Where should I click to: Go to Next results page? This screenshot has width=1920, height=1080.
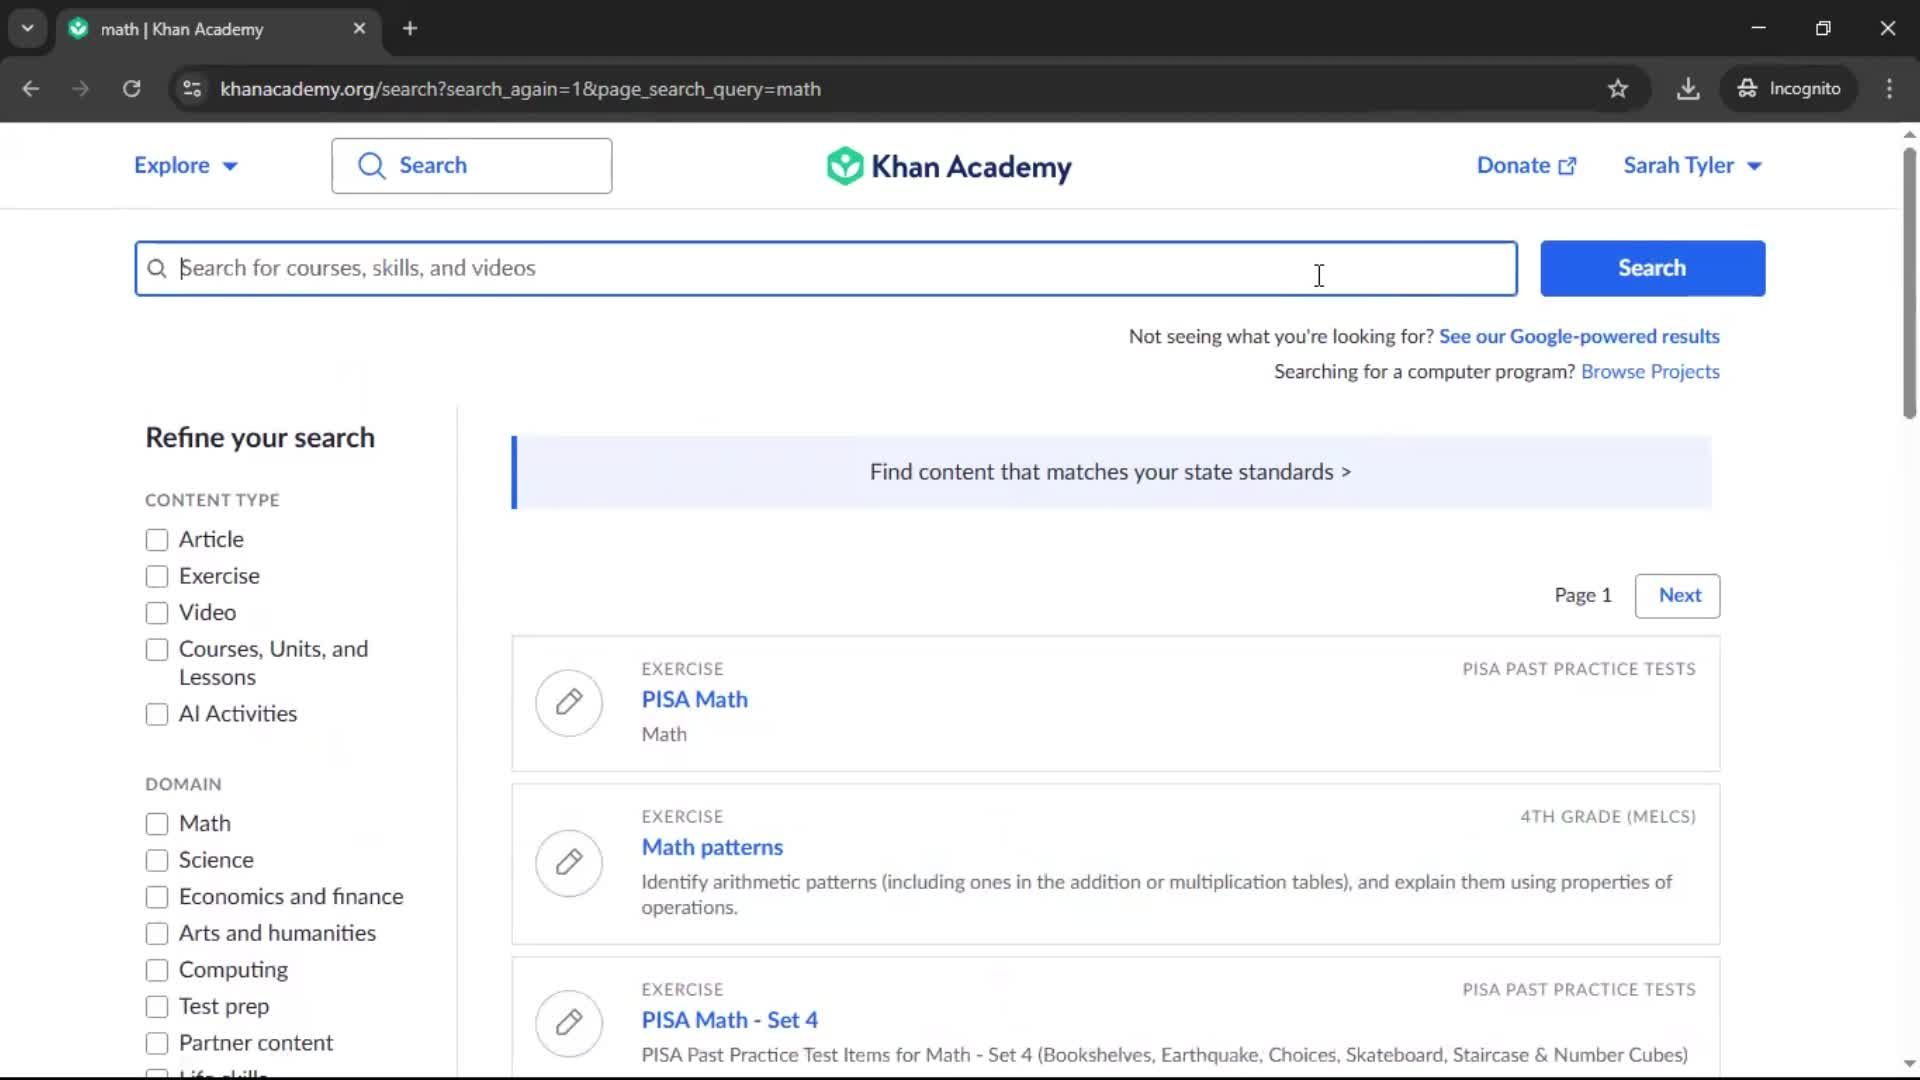click(x=1678, y=596)
